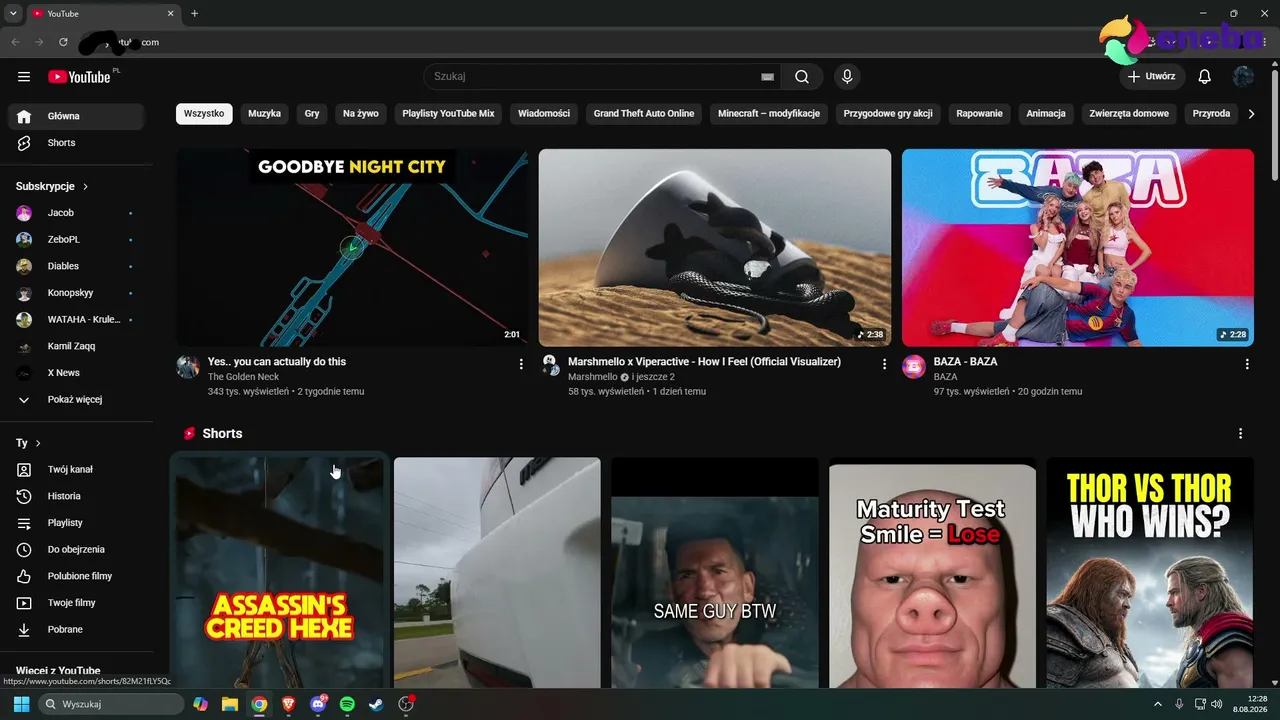Select the Grand Theft Auto Online chip

click(x=644, y=114)
